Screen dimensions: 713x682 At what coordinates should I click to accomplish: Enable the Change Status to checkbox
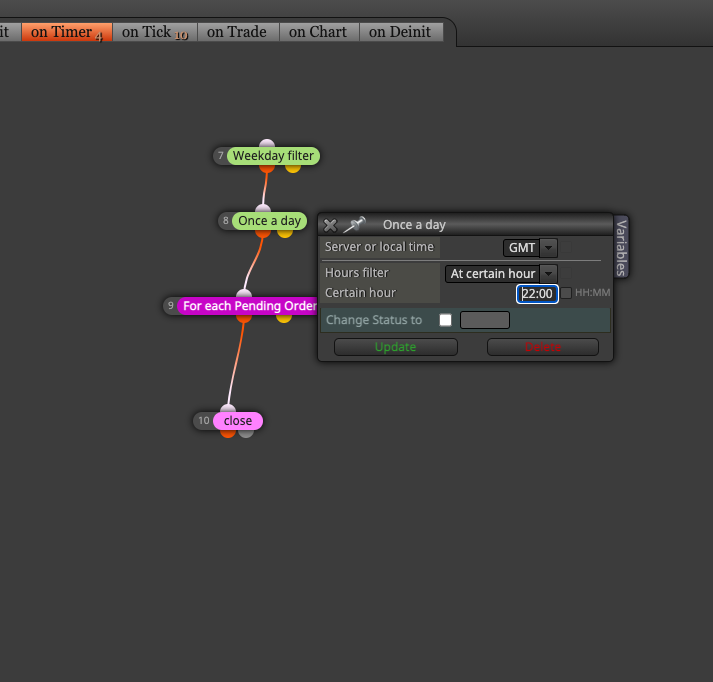tap(446, 320)
